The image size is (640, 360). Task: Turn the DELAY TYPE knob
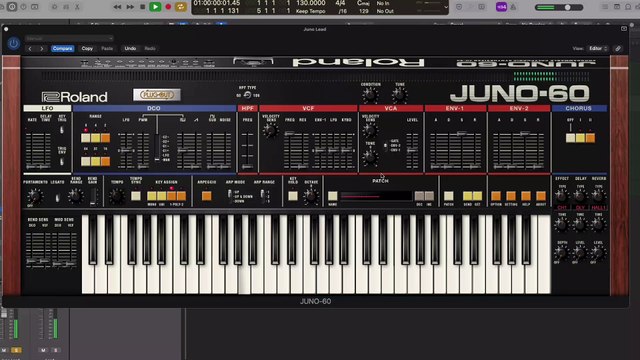[x=580, y=196]
